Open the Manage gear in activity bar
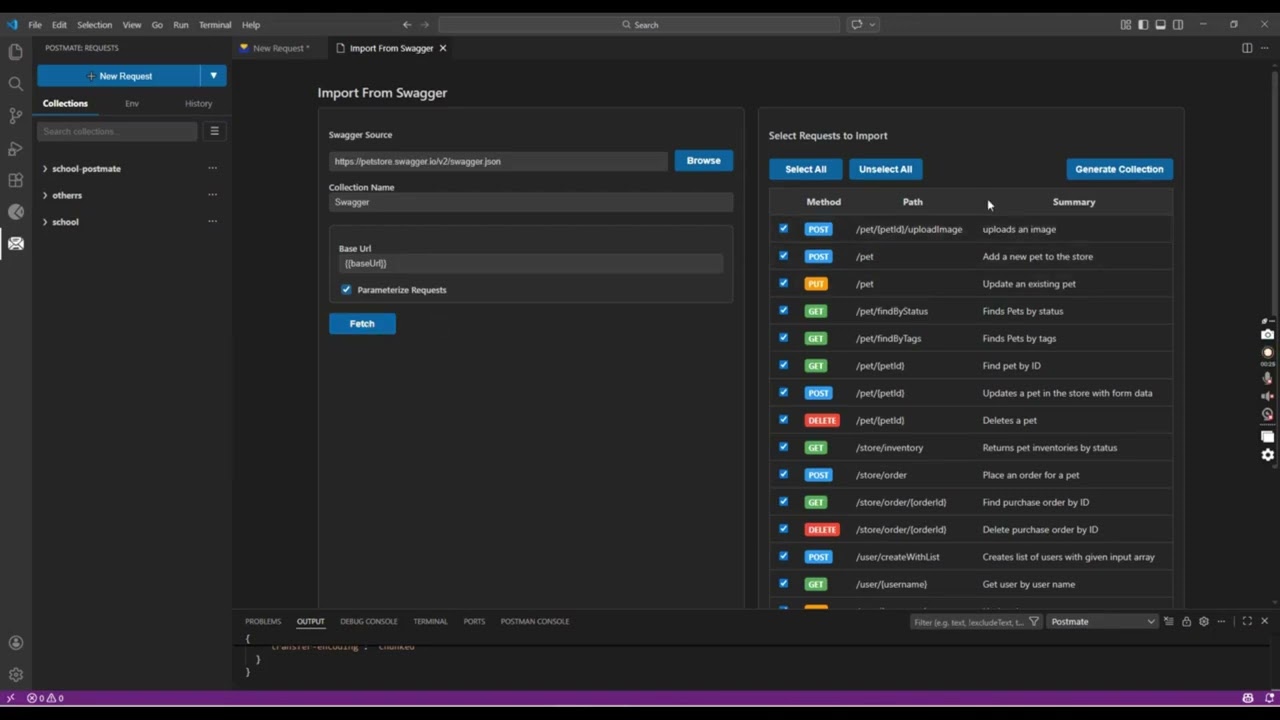 (15, 675)
